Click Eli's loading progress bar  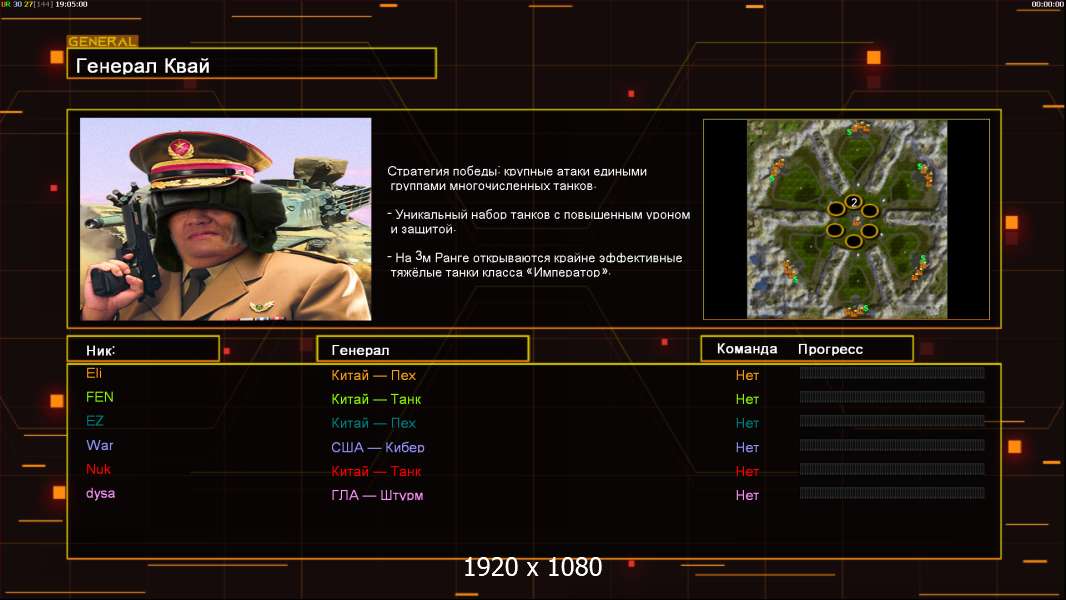(891, 373)
